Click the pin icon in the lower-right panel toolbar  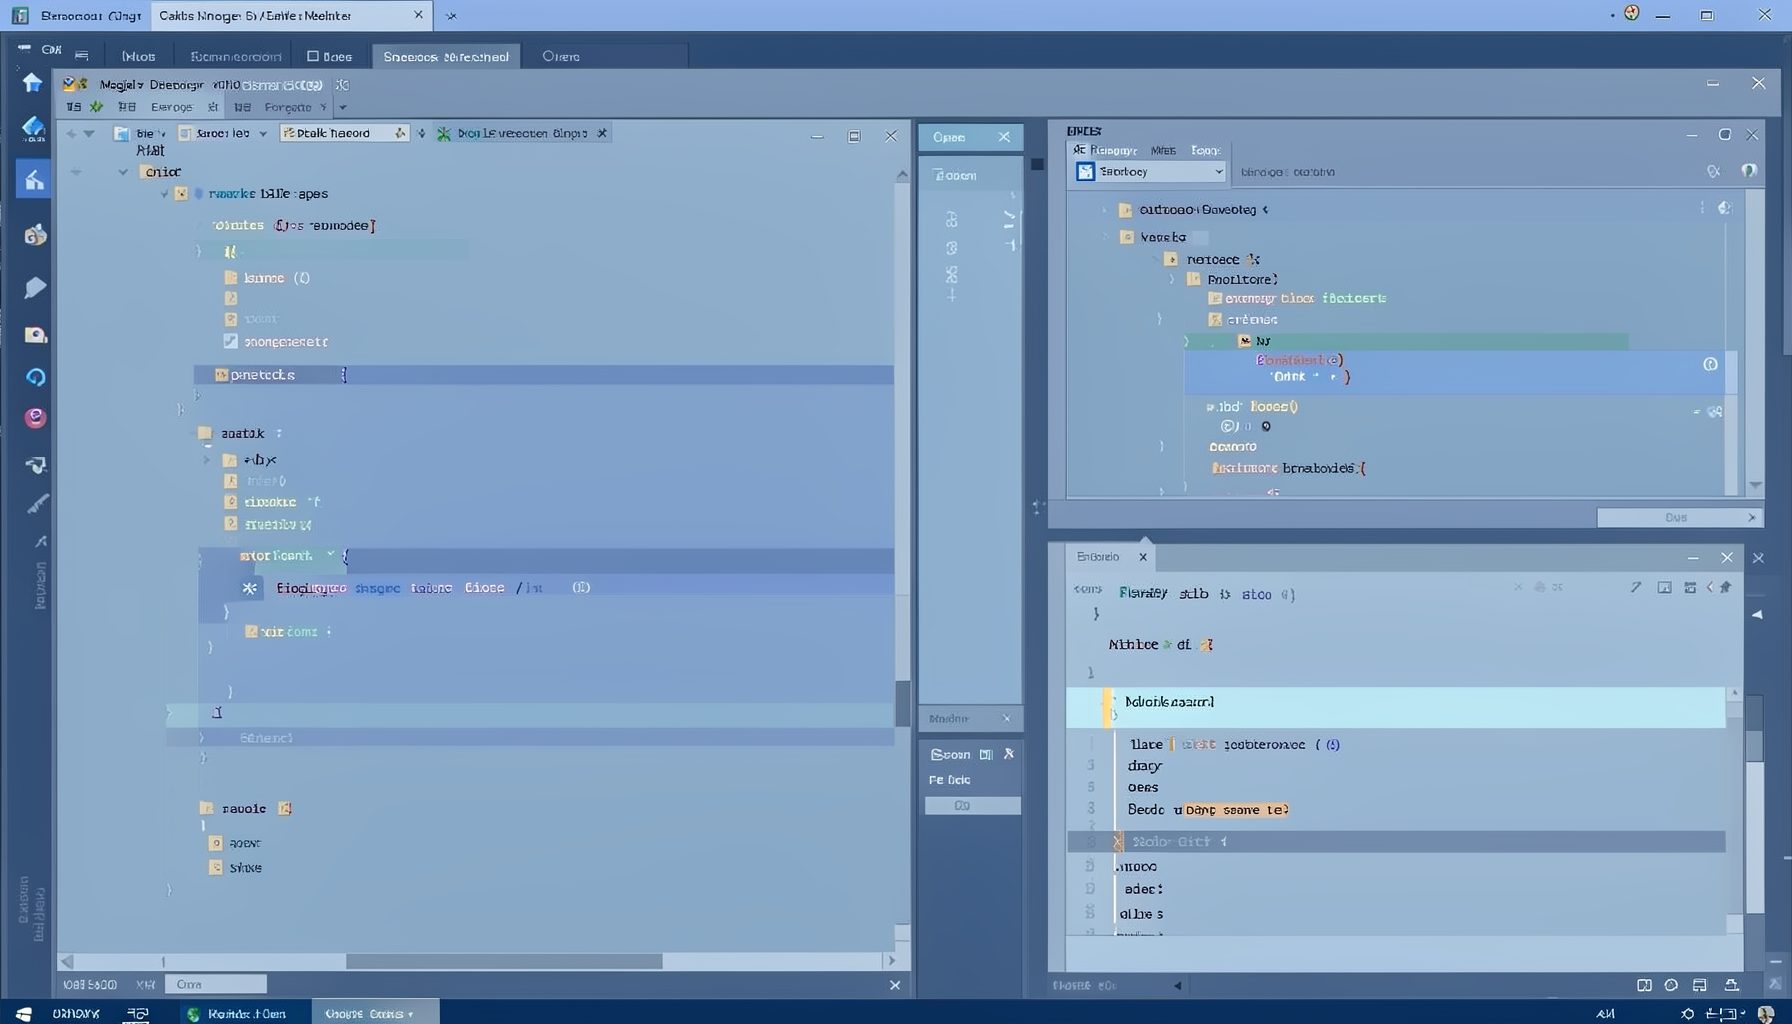(x=1725, y=588)
